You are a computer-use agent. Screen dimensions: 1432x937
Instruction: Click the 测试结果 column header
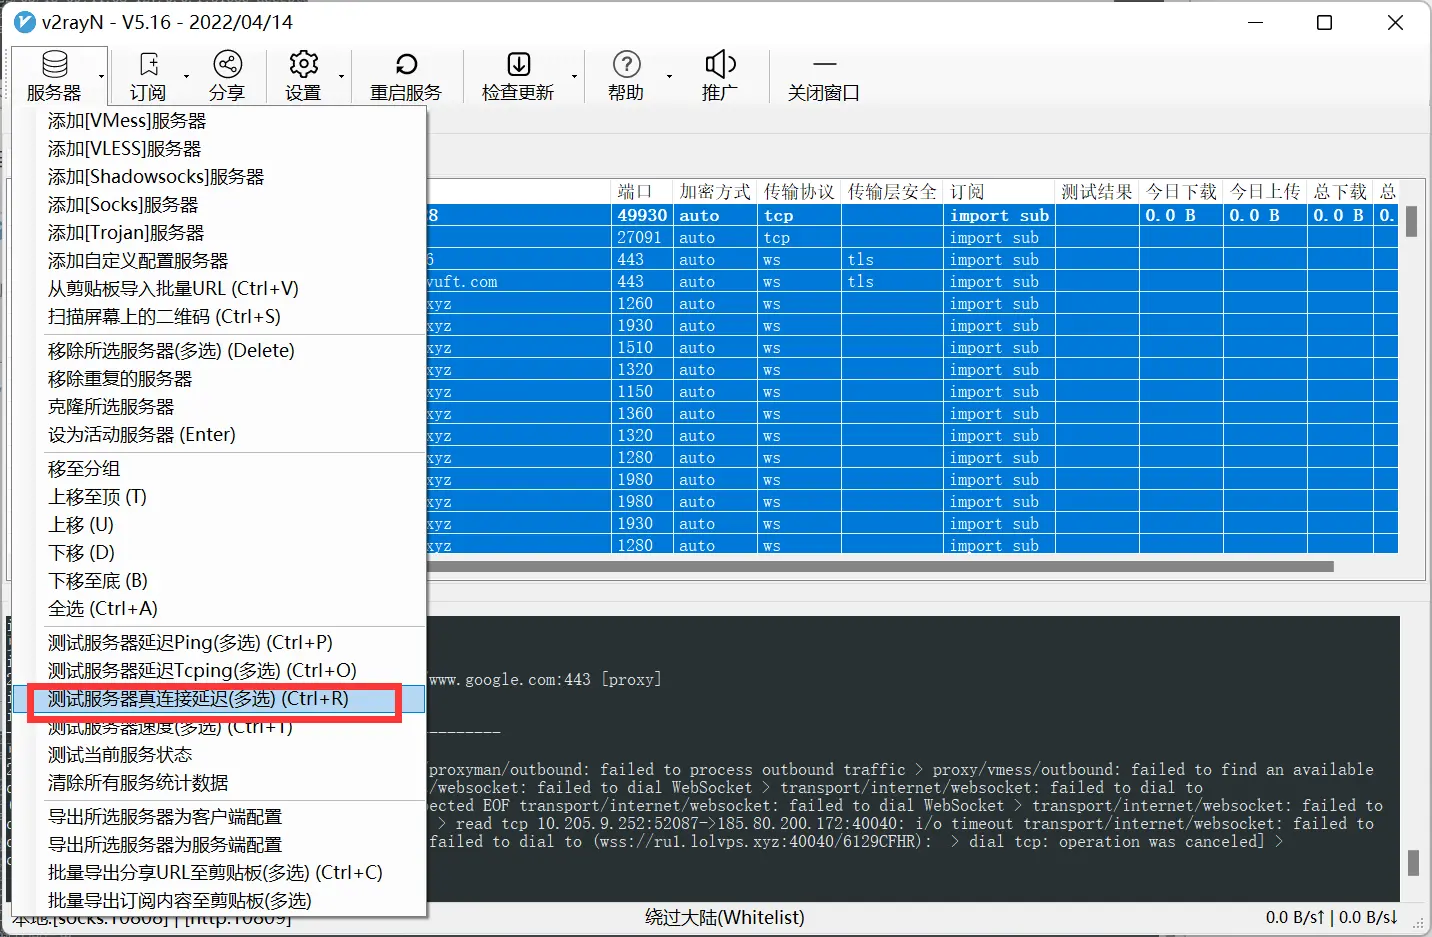click(1097, 192)
